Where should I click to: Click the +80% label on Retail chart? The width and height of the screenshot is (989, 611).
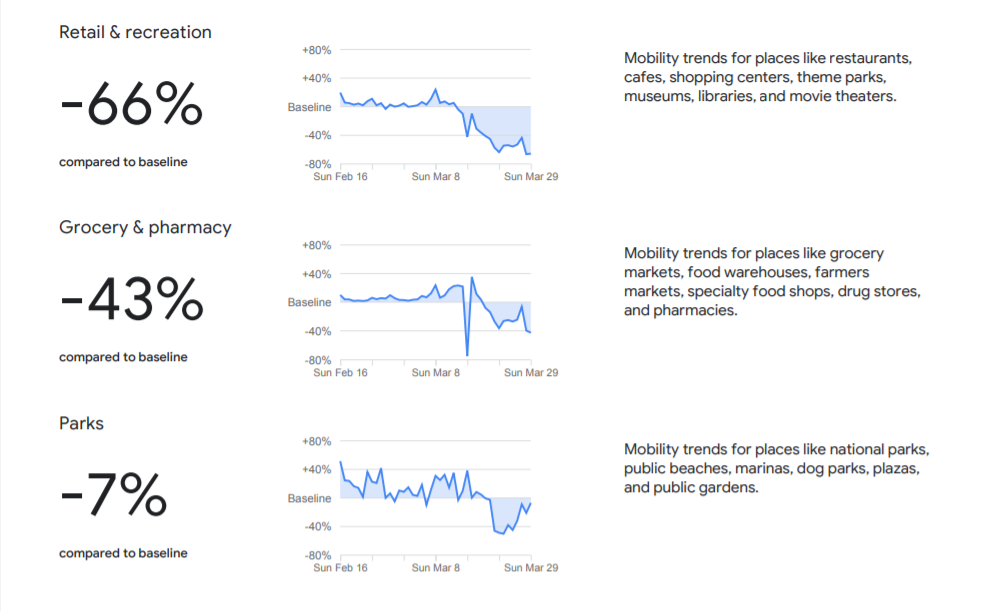[x=316, y=50]
